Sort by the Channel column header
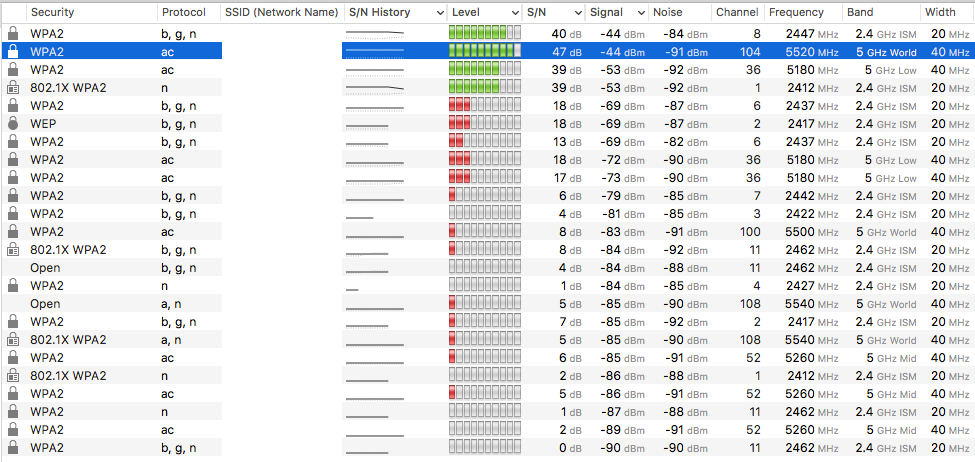The width and height of the screenshot is (975, 462). [737, 13]
